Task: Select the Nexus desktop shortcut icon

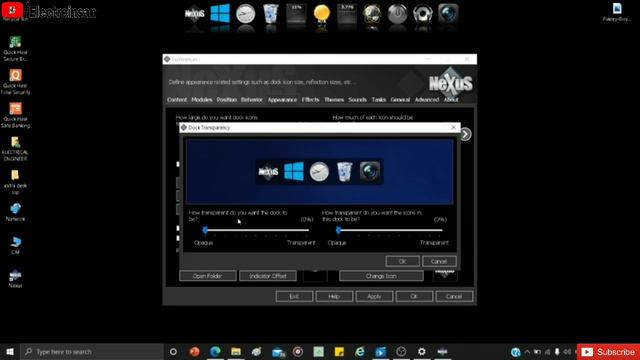Action: pyautogui.click(x=16, y=279)
